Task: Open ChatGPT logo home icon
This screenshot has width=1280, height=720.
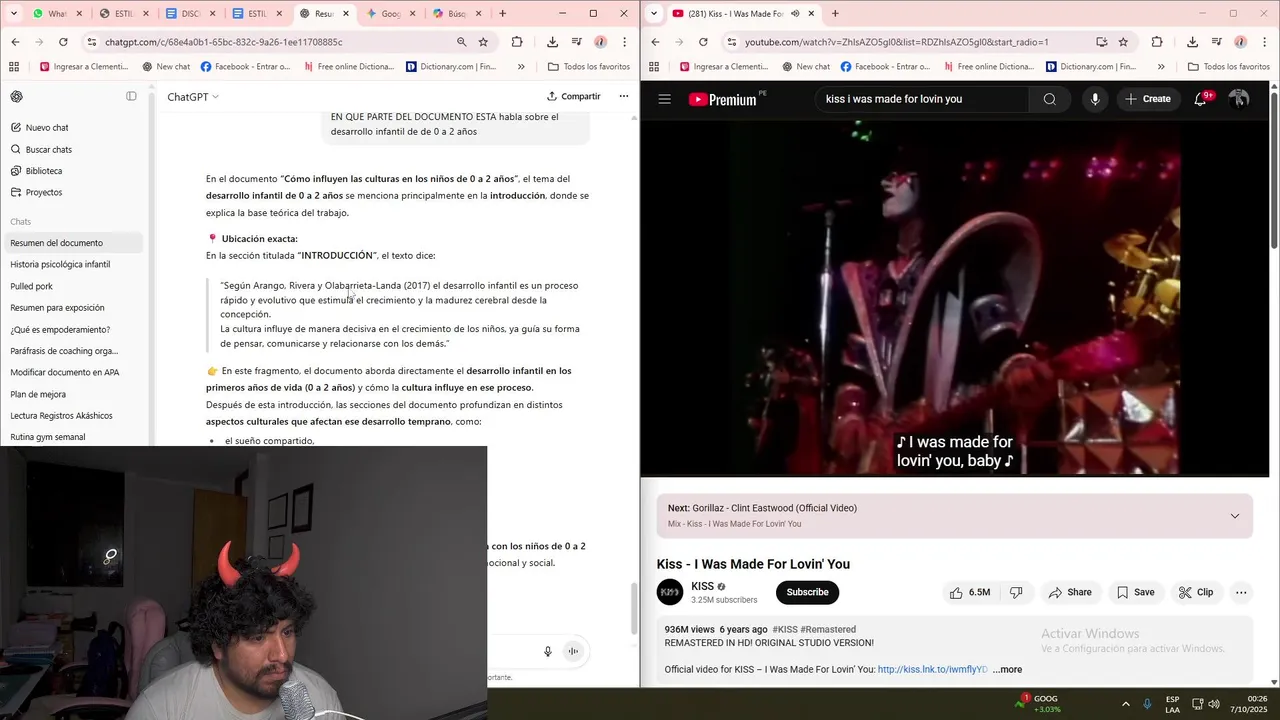Action: (17, 97)
